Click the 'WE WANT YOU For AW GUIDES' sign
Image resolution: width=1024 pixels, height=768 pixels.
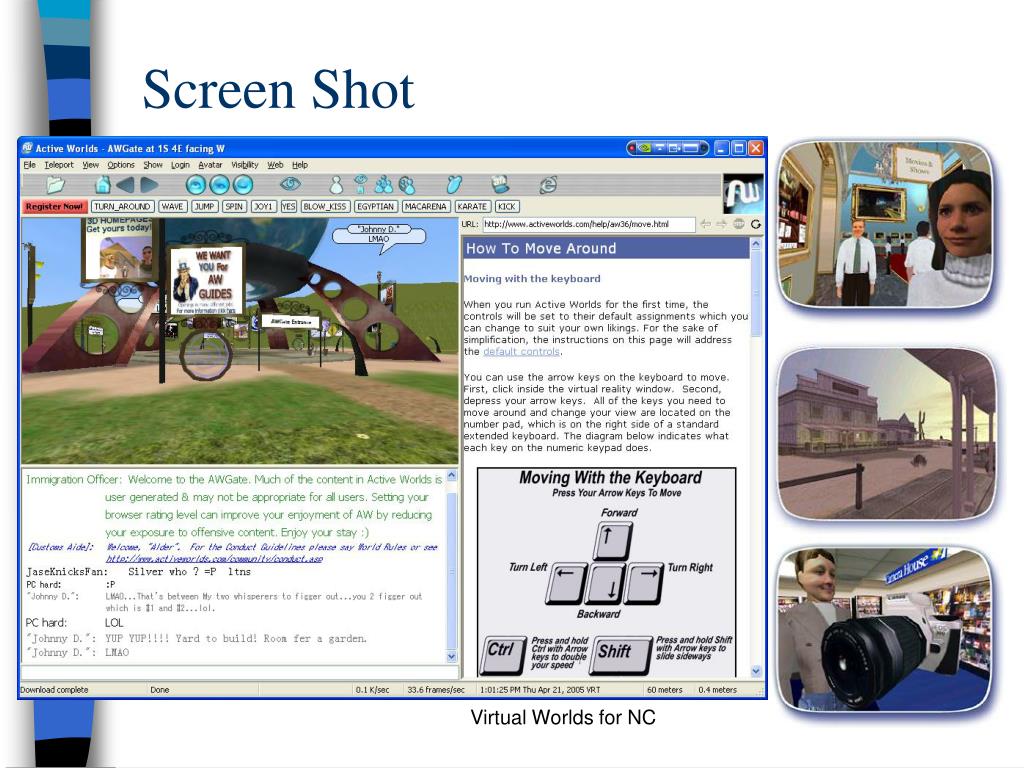pyautogui.click(x=208, y=278)
